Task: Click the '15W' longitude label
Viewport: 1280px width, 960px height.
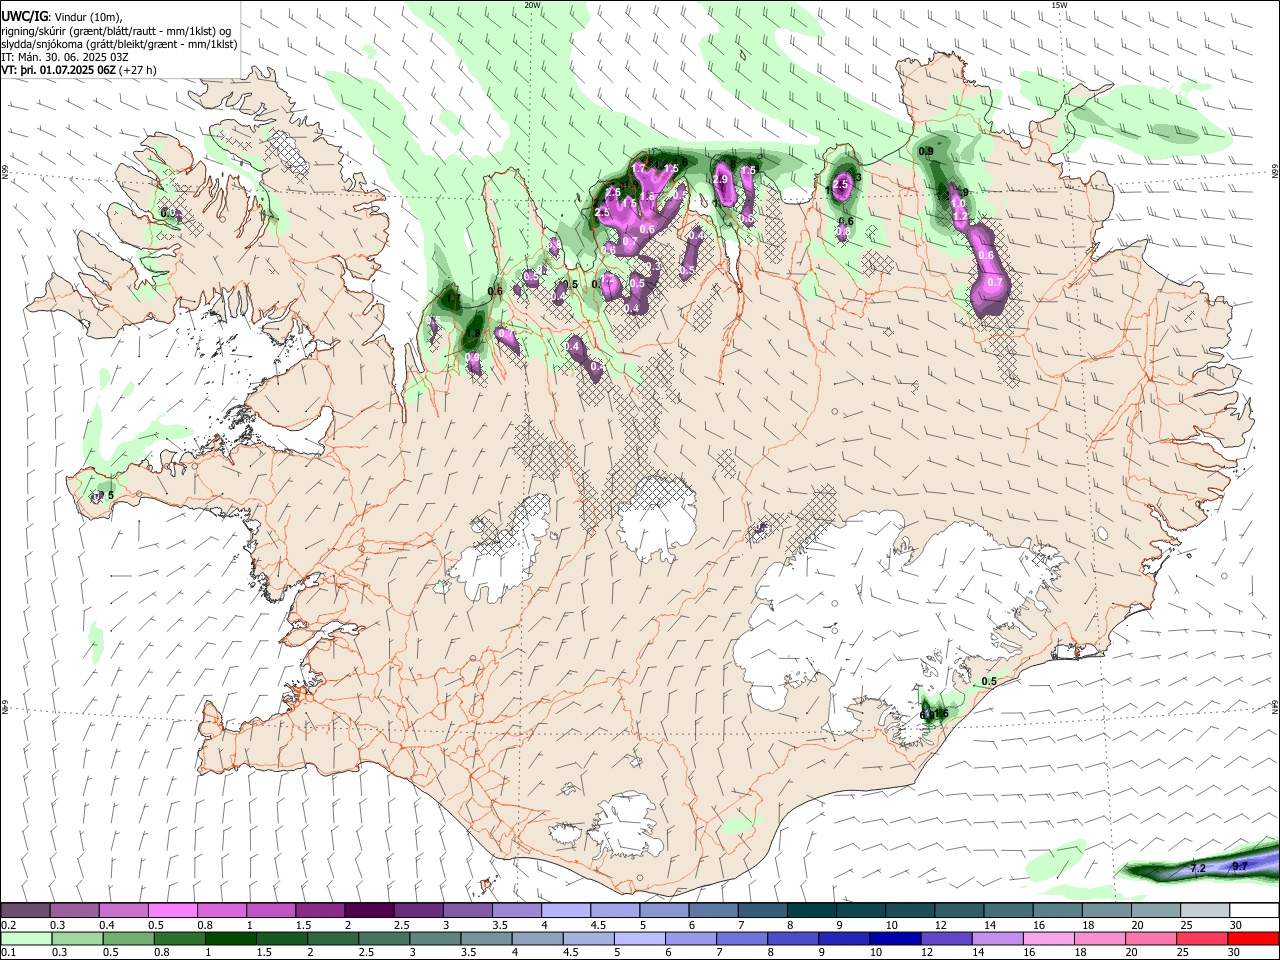Action: click(x=1059, y=5)
